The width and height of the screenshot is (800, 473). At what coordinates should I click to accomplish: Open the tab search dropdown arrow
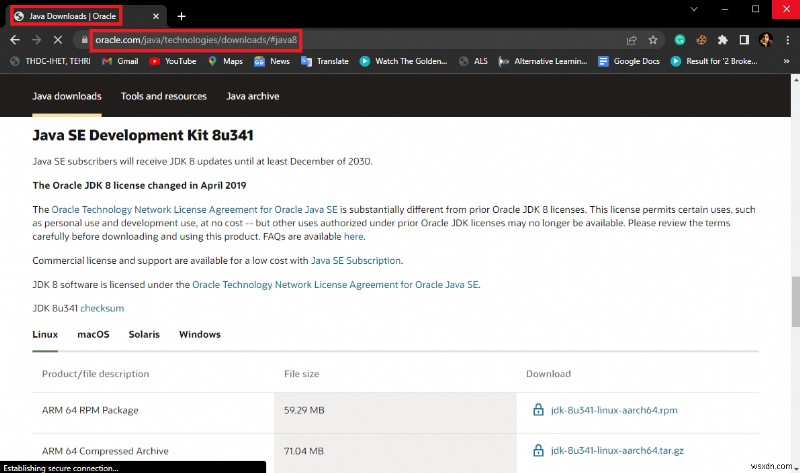(x=695, y=9)
